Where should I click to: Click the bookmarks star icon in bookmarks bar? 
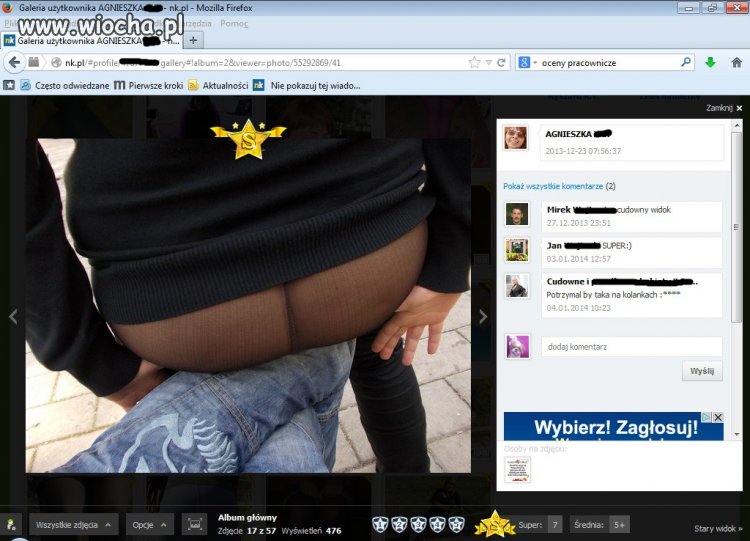(x=9, y=86)
